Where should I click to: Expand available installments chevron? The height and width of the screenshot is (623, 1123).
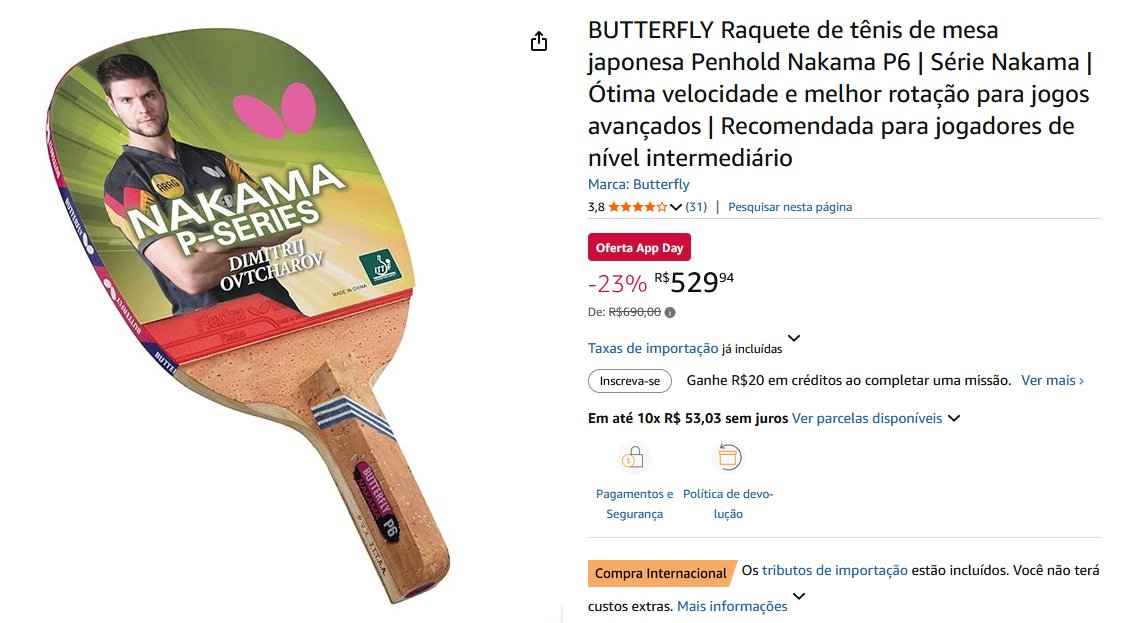click(954, 418)
